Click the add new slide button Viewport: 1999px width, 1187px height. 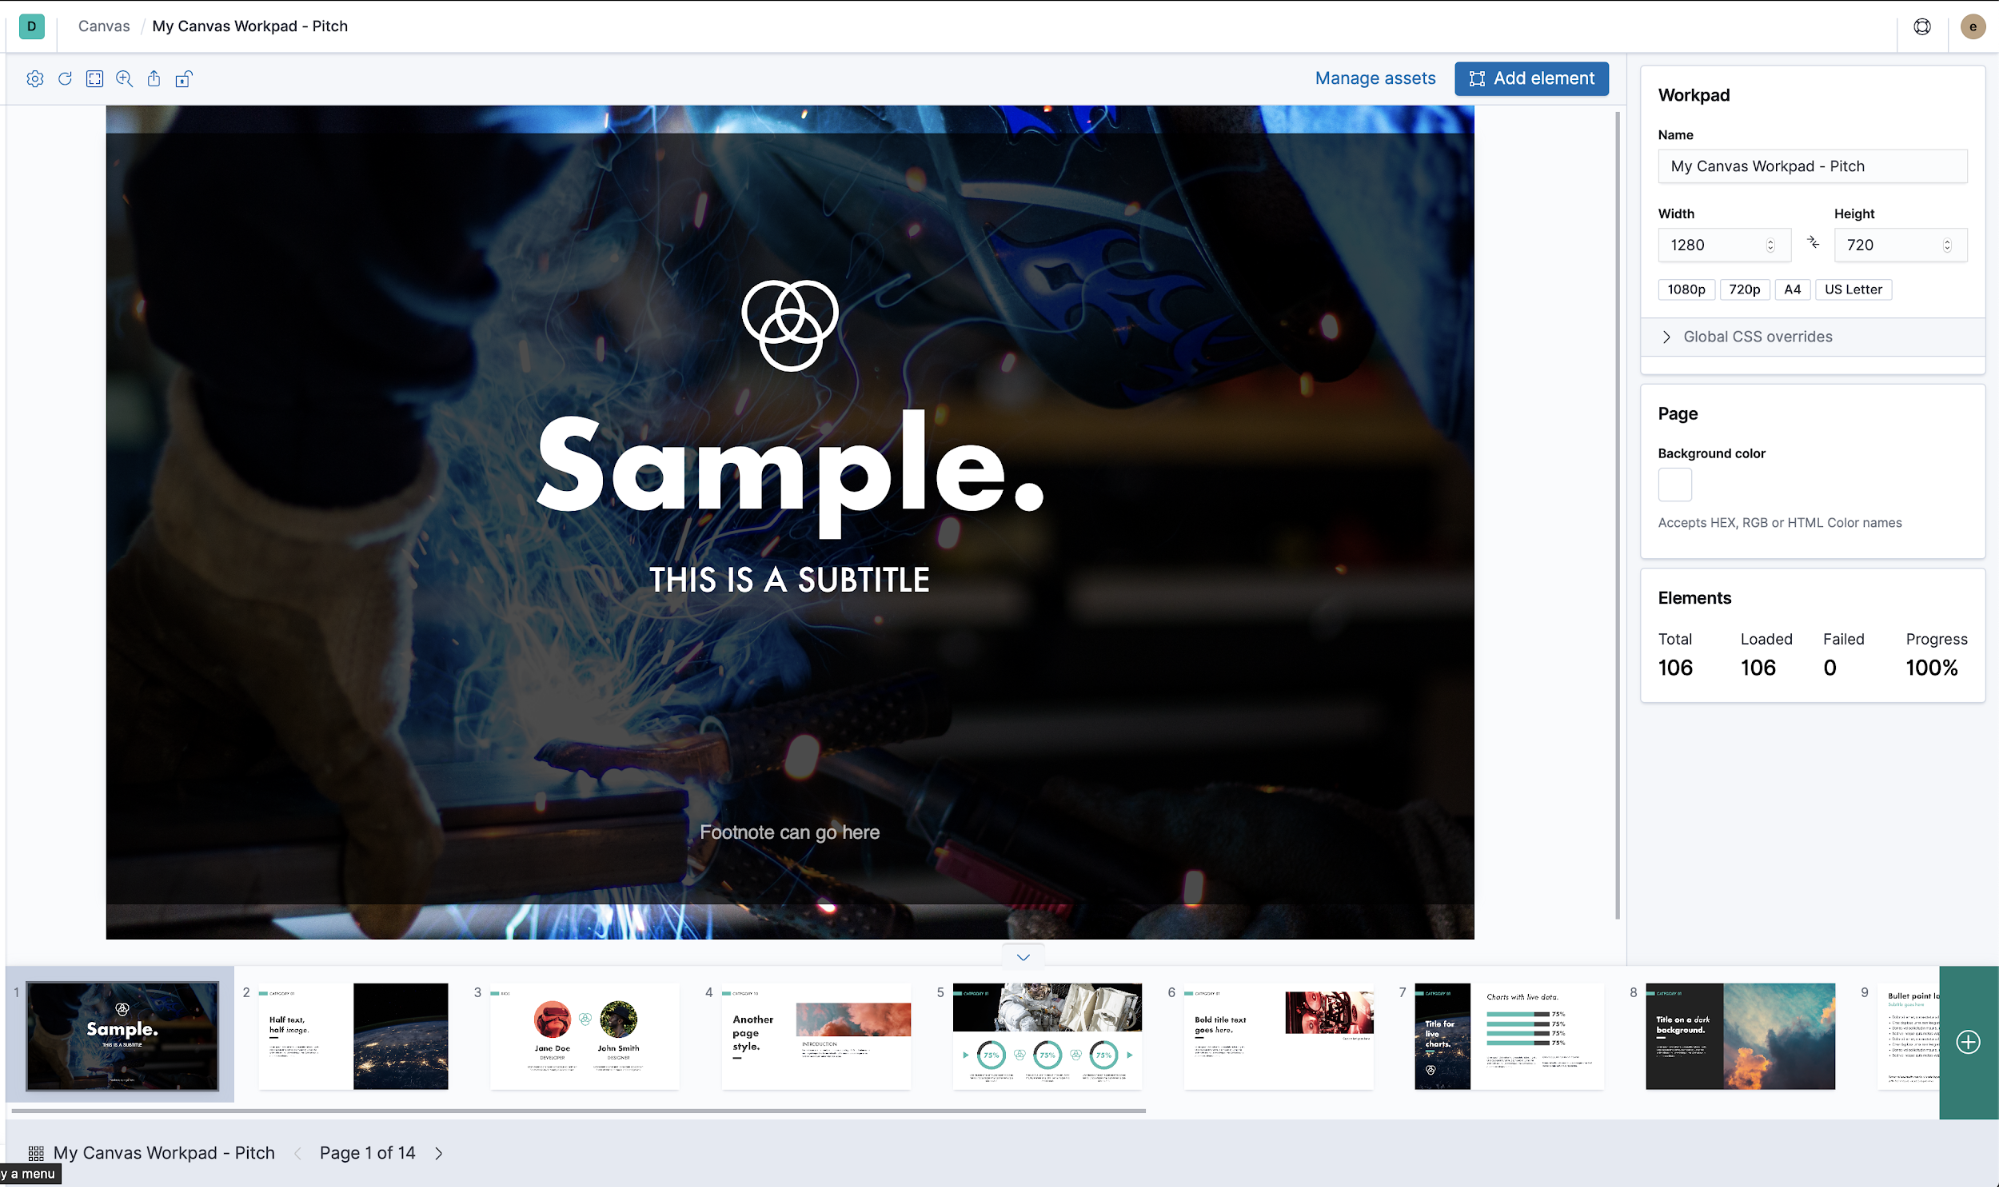point(1968,1041)
